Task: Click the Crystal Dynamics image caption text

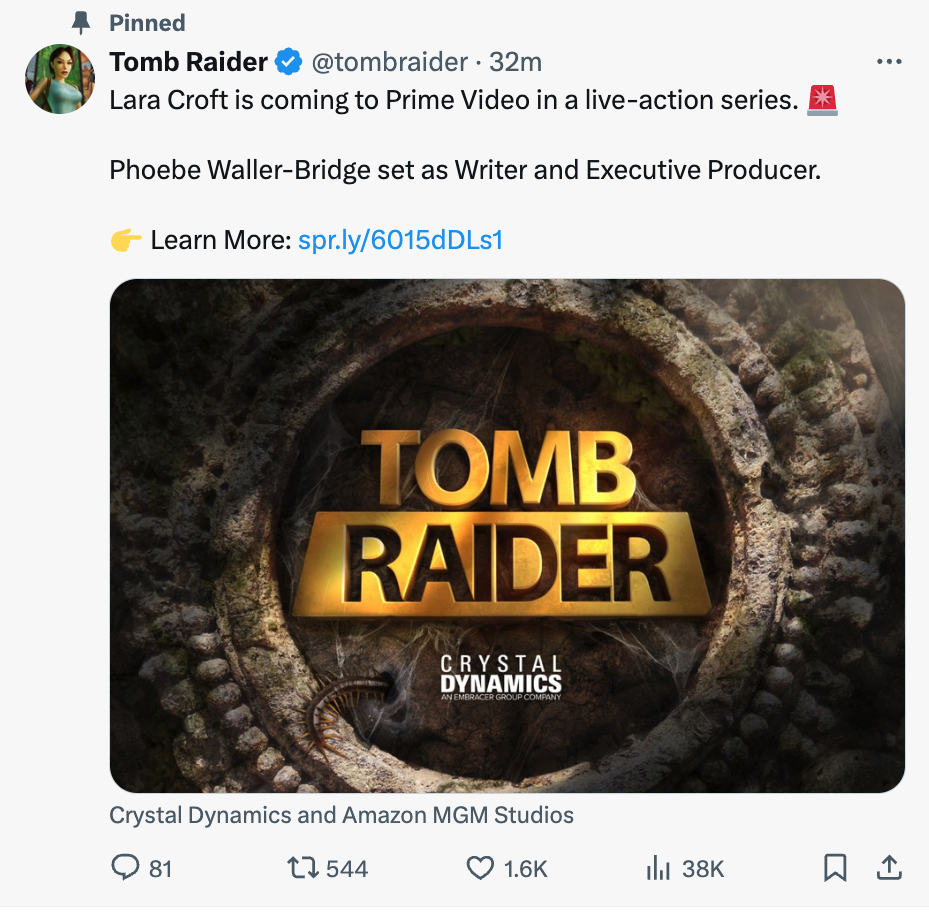Action: click(340, 815)
